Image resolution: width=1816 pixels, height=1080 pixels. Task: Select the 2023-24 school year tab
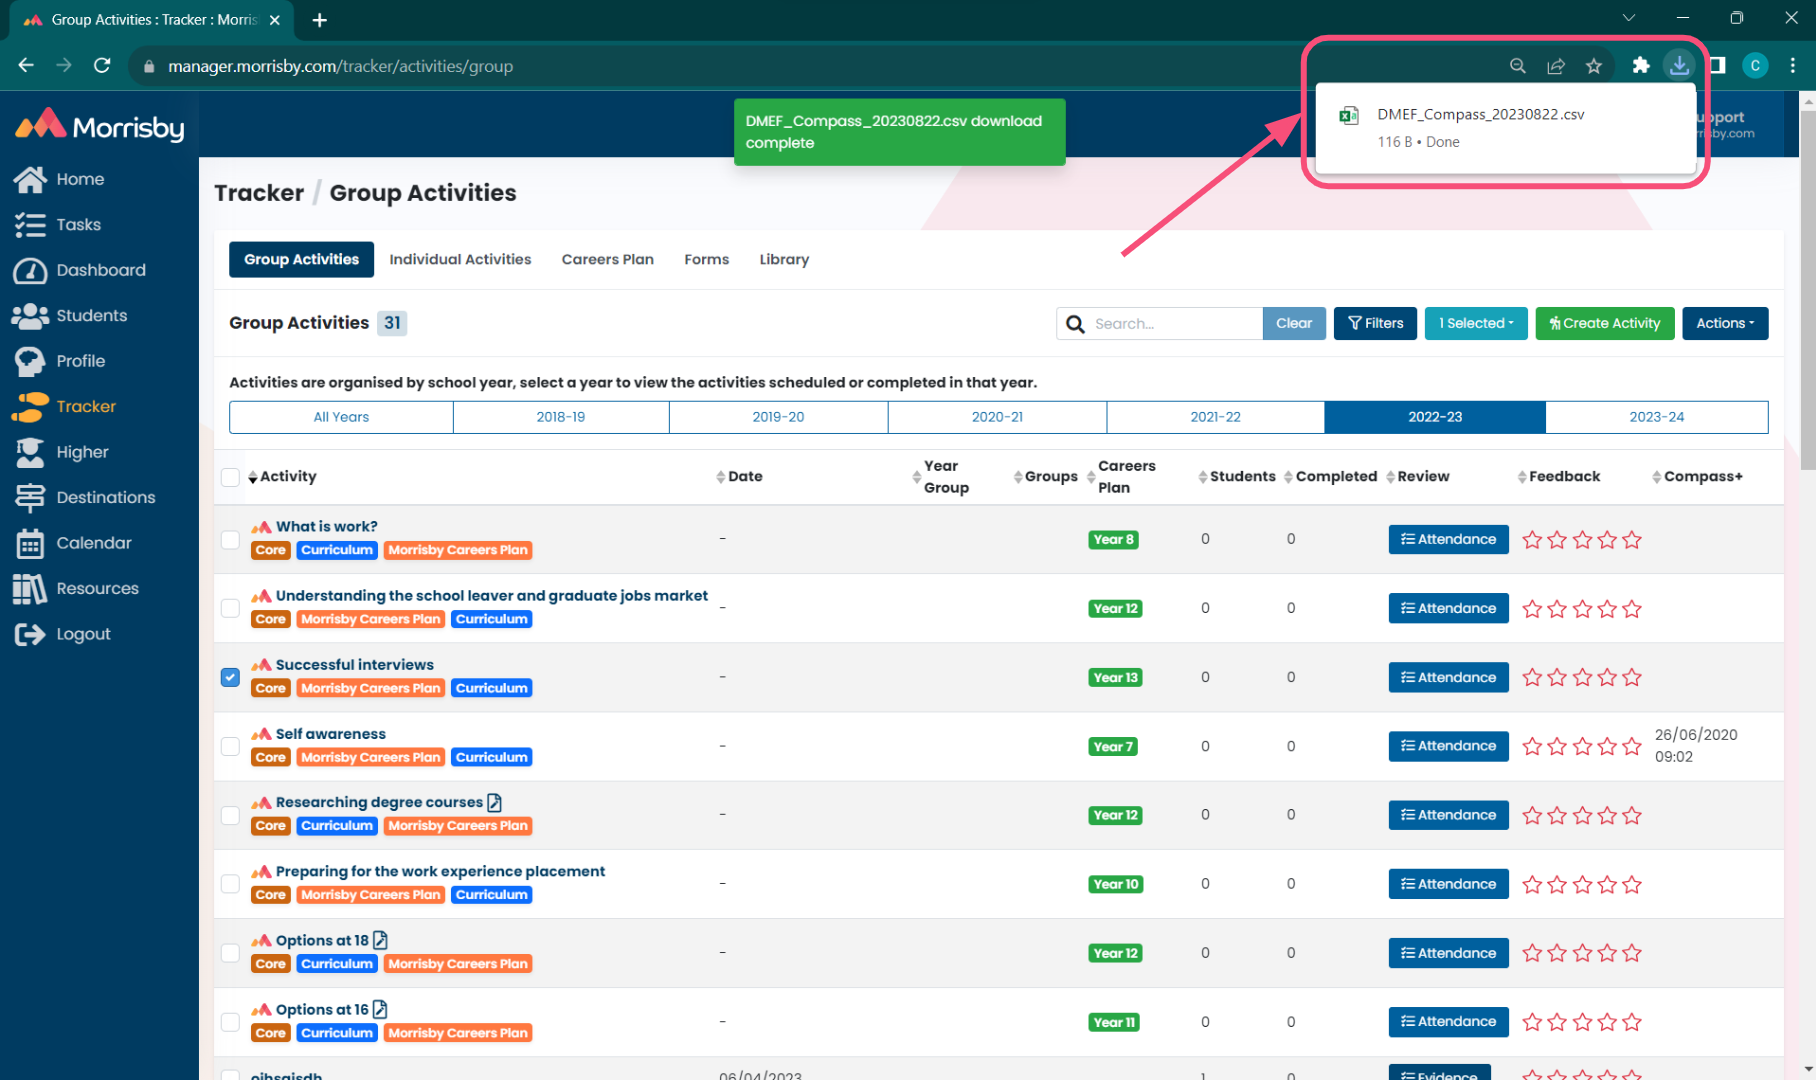(x=1656, y=417)
